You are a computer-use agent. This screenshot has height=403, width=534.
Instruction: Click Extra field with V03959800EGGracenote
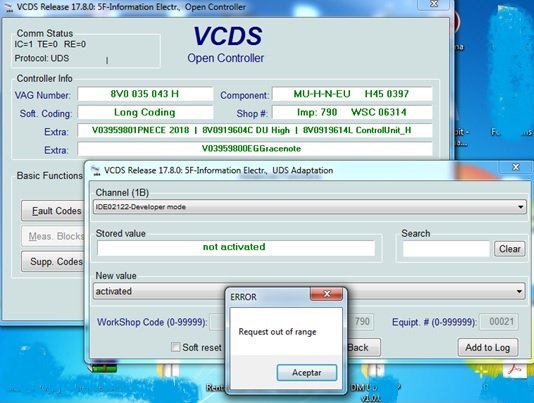[x=255, y=149]
